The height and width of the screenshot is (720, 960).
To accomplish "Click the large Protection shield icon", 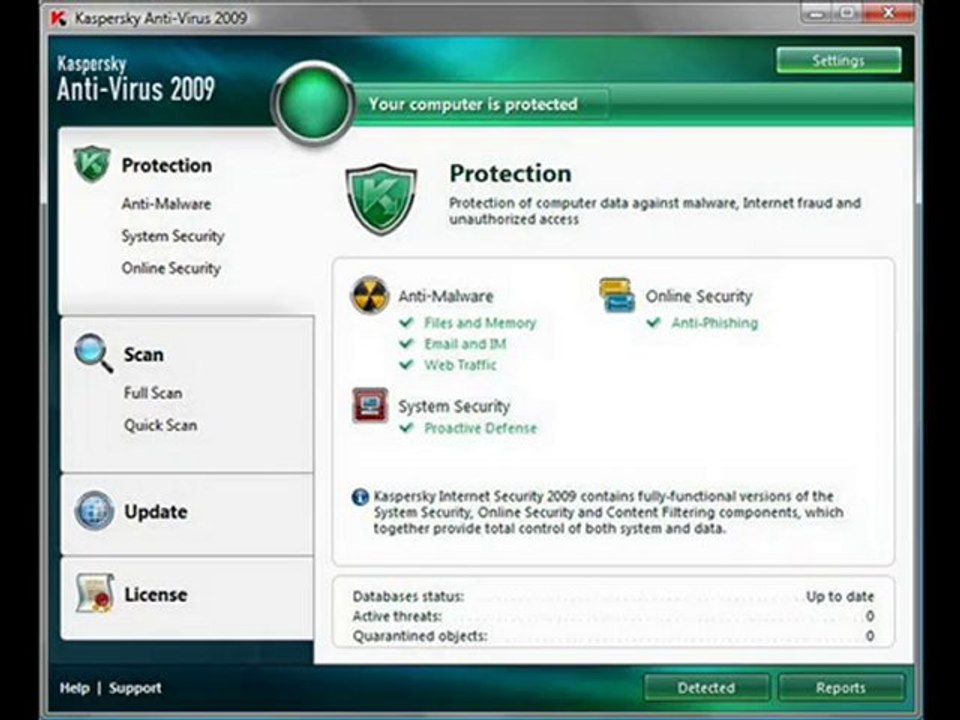I will tap(381, 199).
